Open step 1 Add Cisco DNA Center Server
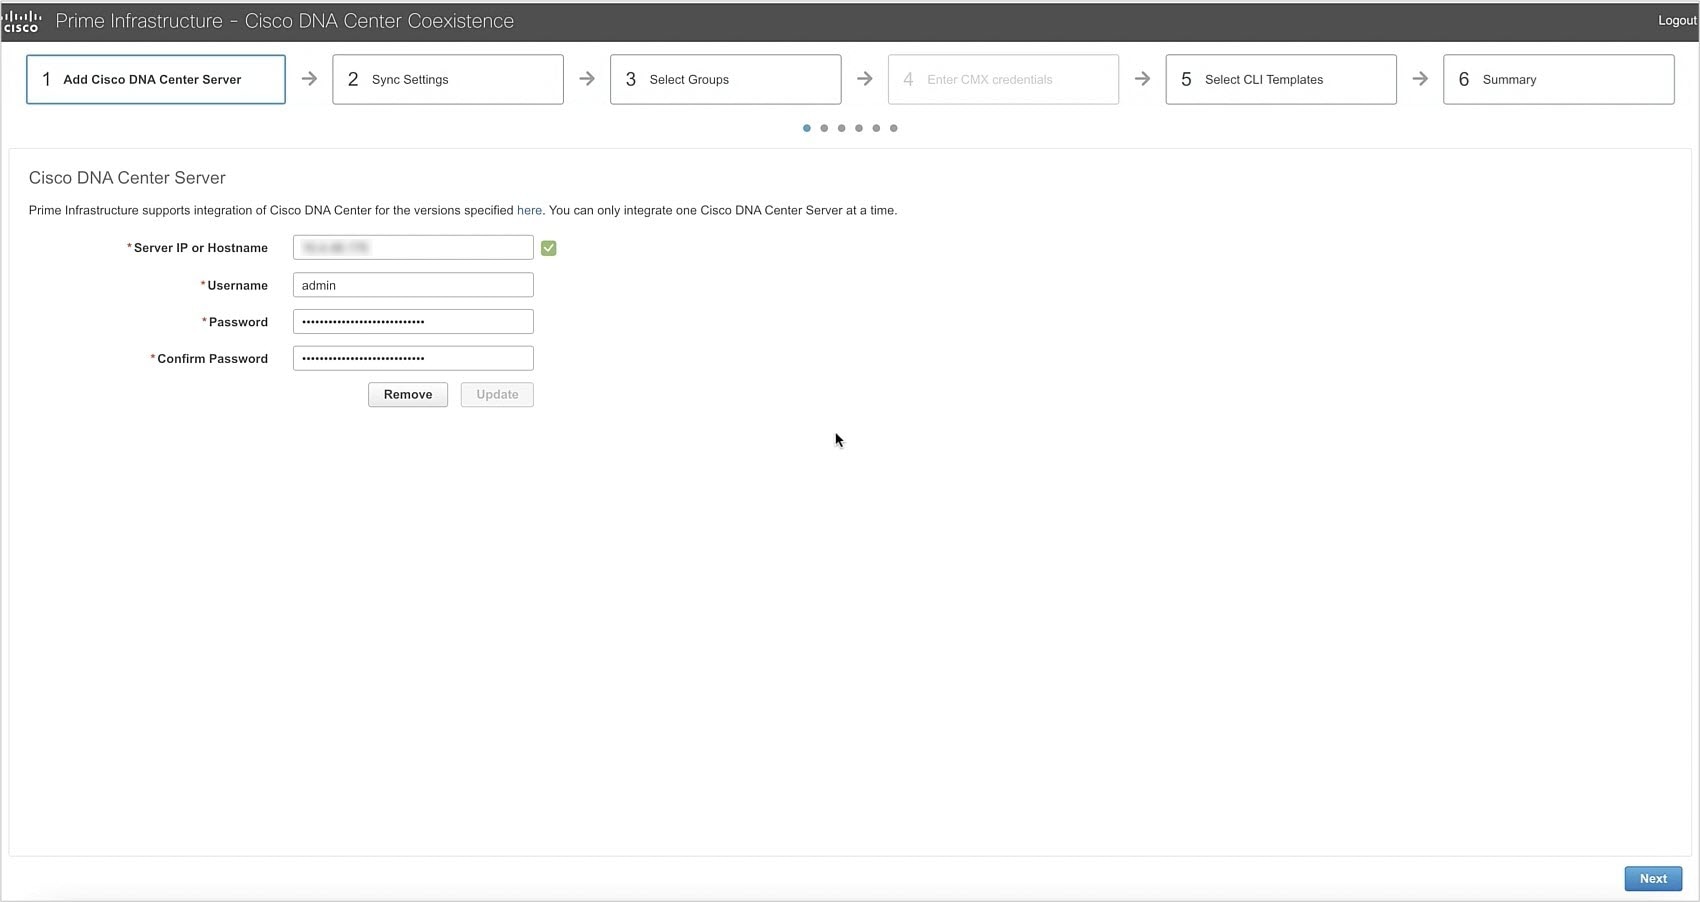 pyautogui.click(x=156, y=79)
